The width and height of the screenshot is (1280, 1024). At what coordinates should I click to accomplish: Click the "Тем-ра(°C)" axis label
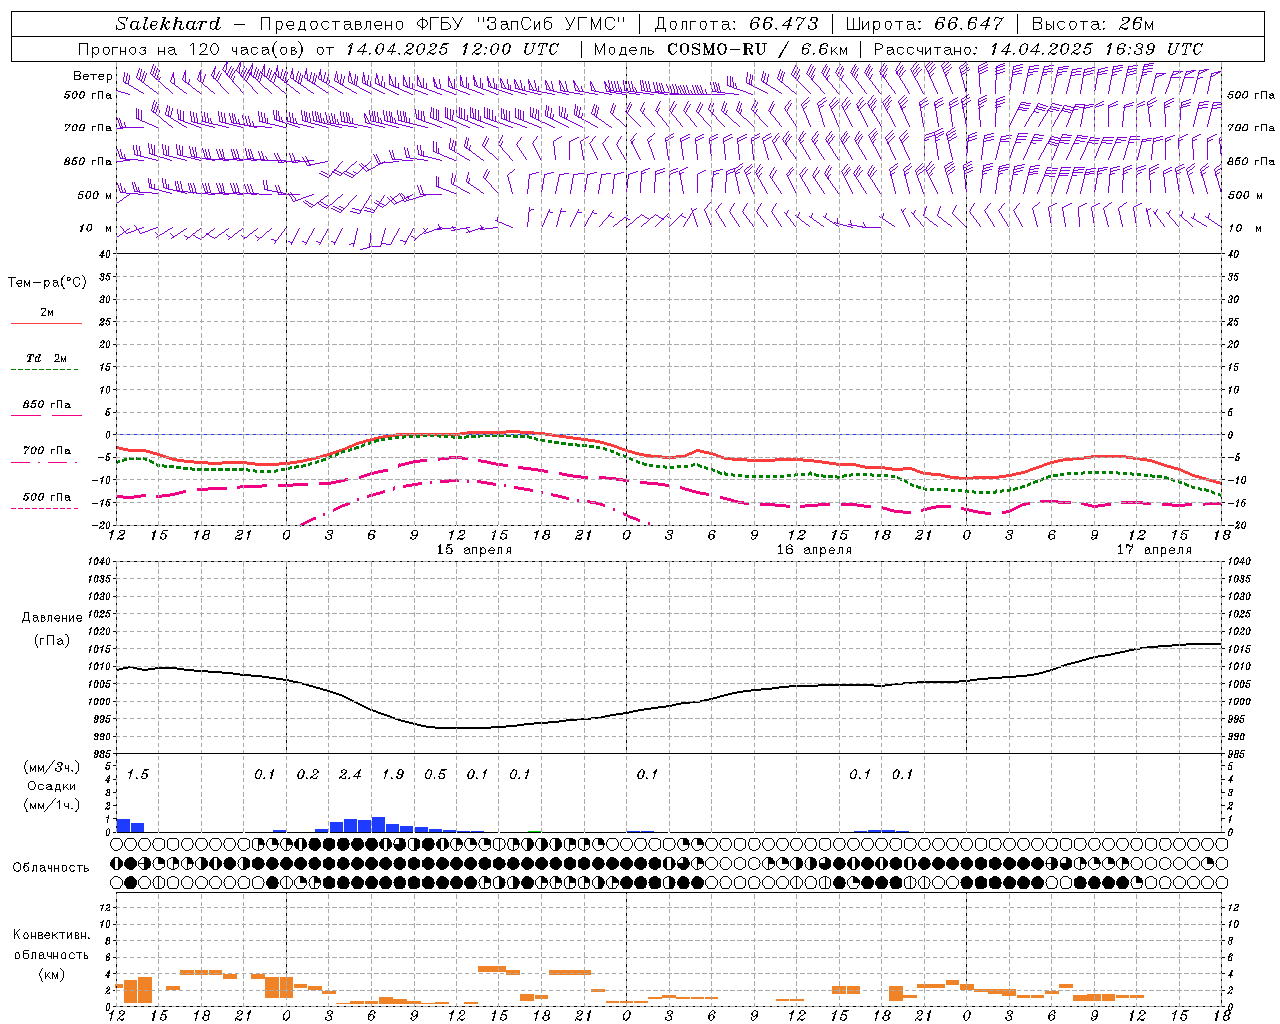(x=47, y=283)
